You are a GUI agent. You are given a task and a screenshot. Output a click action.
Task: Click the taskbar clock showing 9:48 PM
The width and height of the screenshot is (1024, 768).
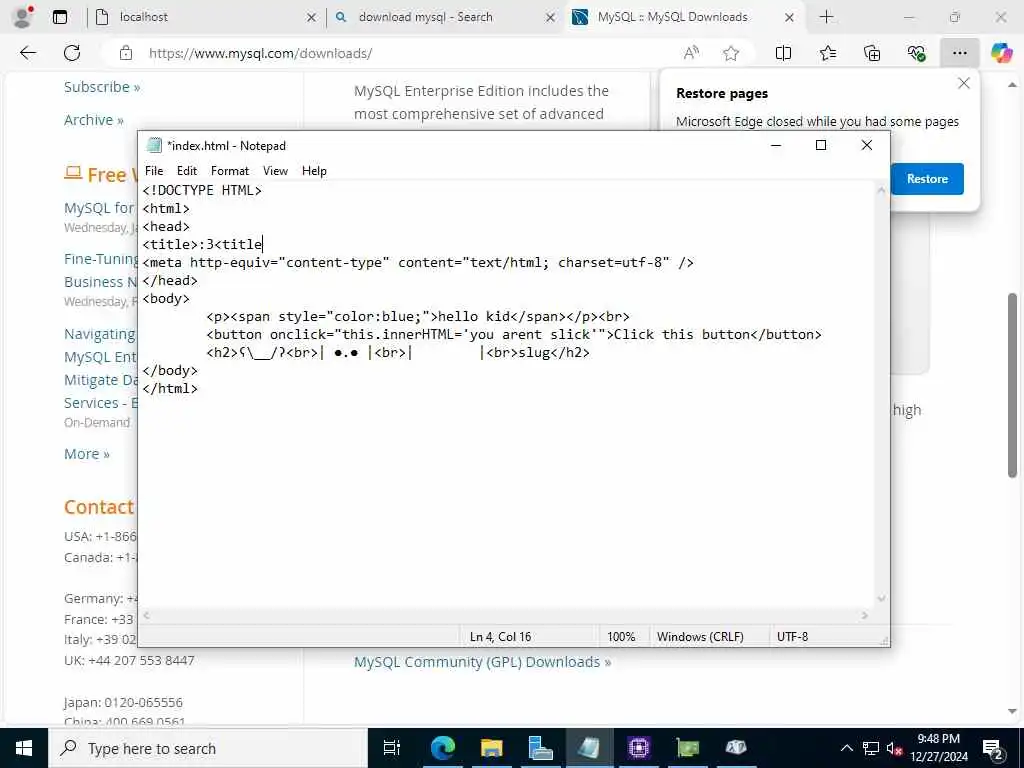[x=938, y=748]
